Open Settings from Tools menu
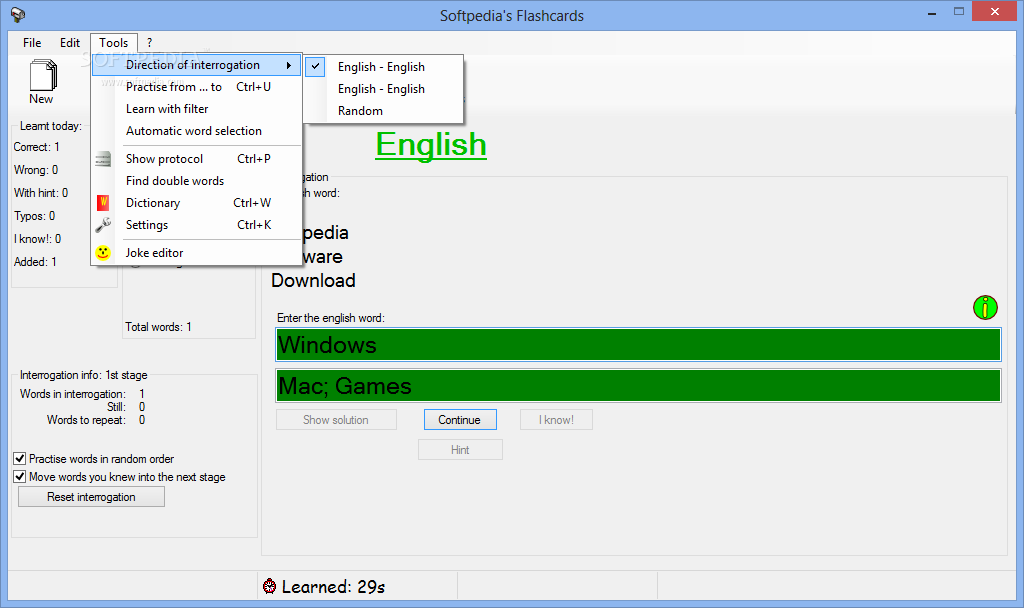Screen dimensions: 1024x608 coord(197,225)
